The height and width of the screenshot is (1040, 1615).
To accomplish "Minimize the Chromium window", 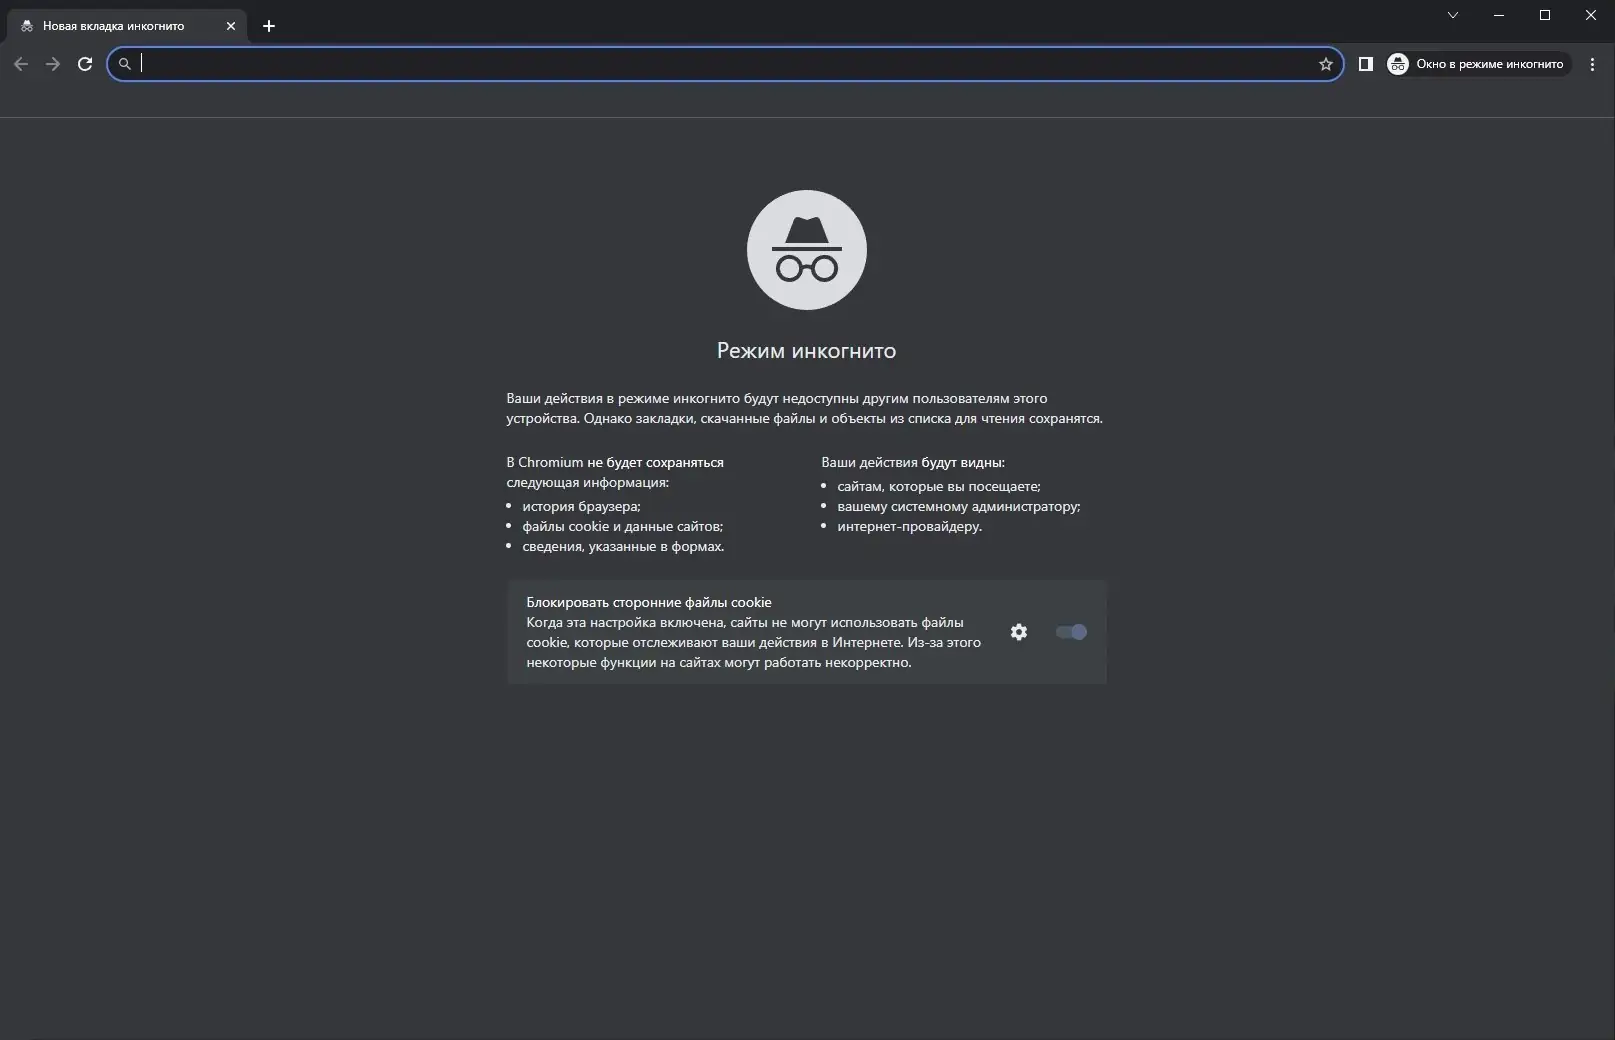I will pyautogui.click(x=1499, y=15).
